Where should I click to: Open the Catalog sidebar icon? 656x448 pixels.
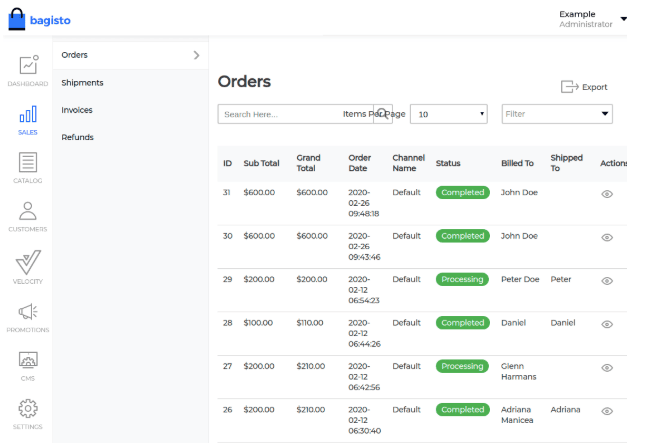[x=28, y=162]
